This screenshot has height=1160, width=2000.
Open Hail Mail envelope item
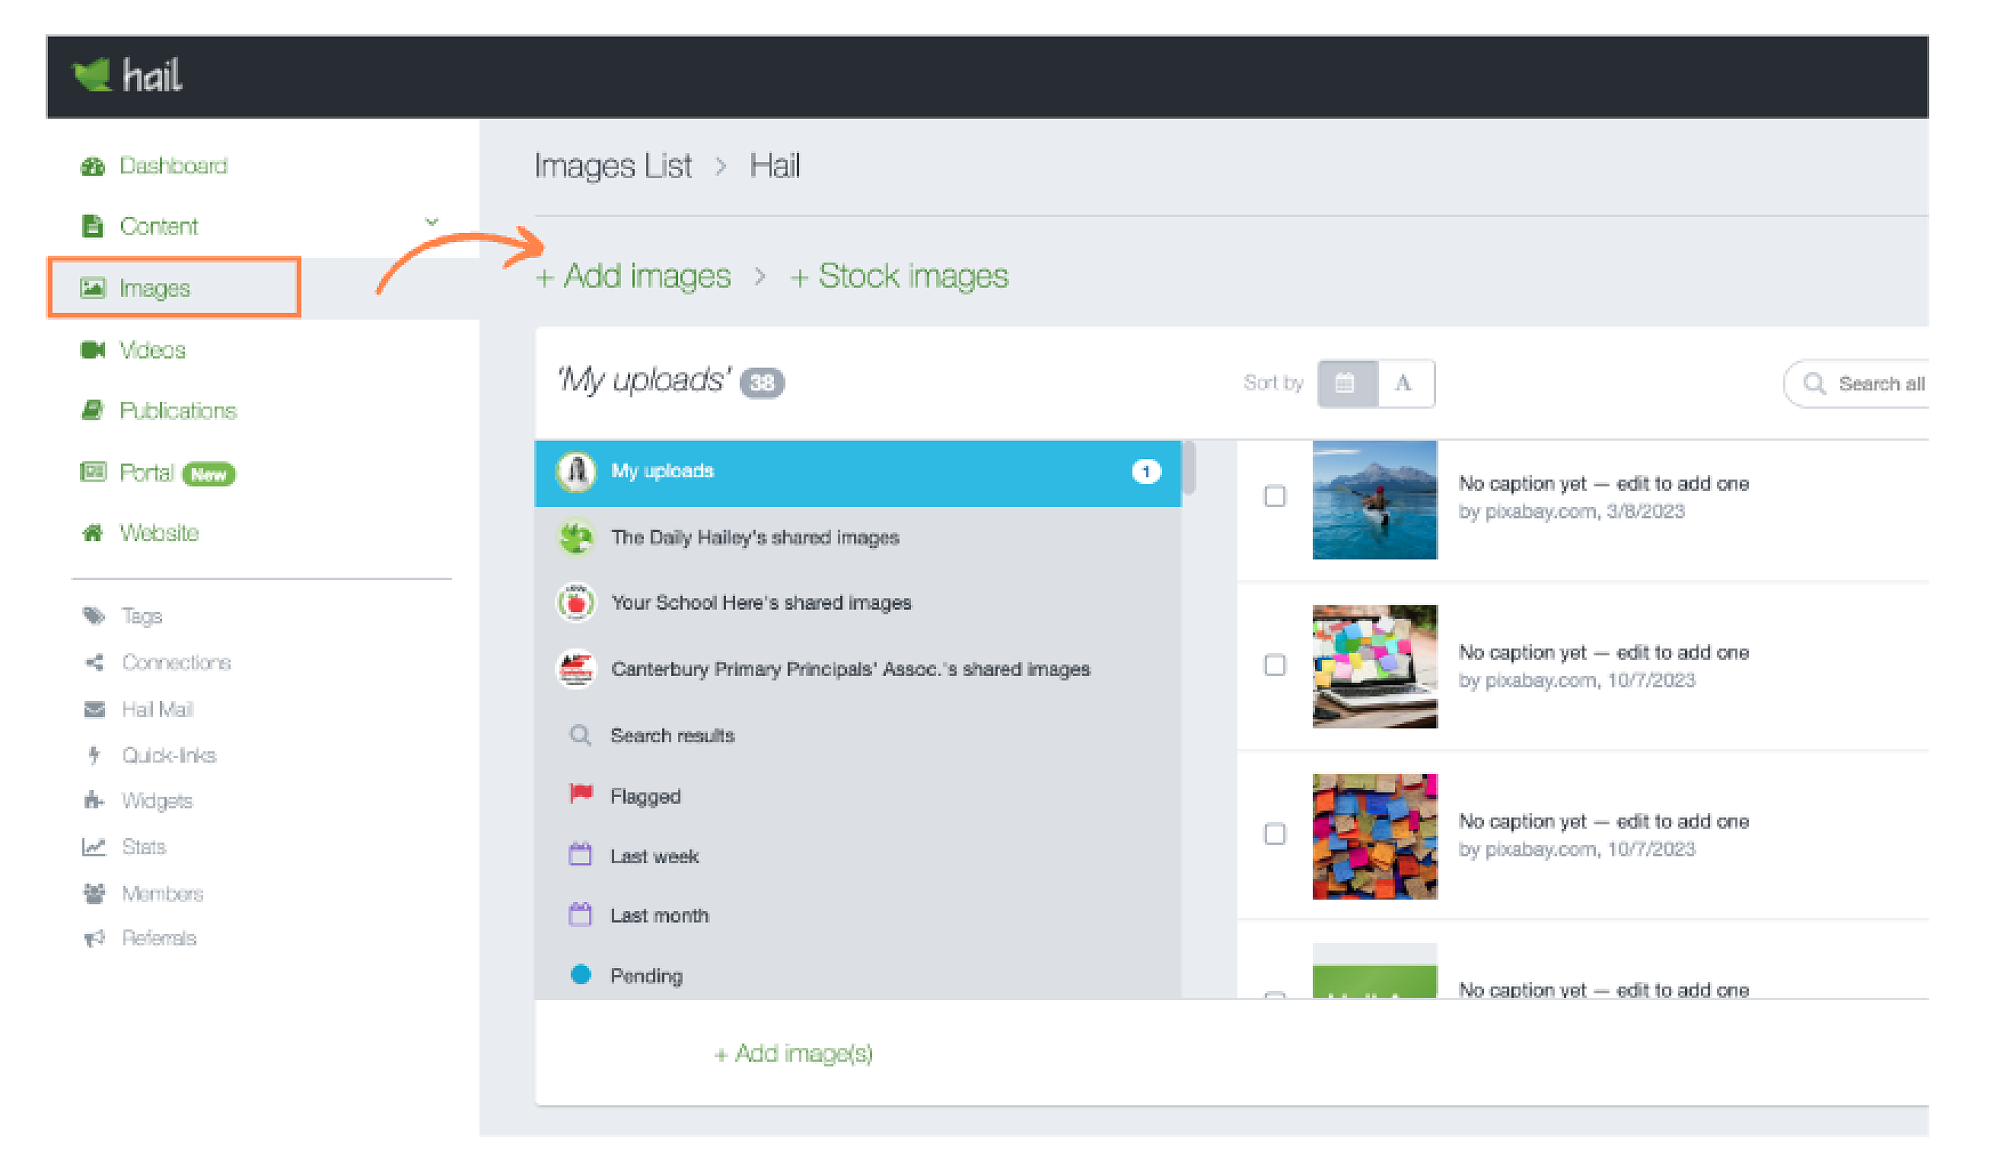click(156, 709)
